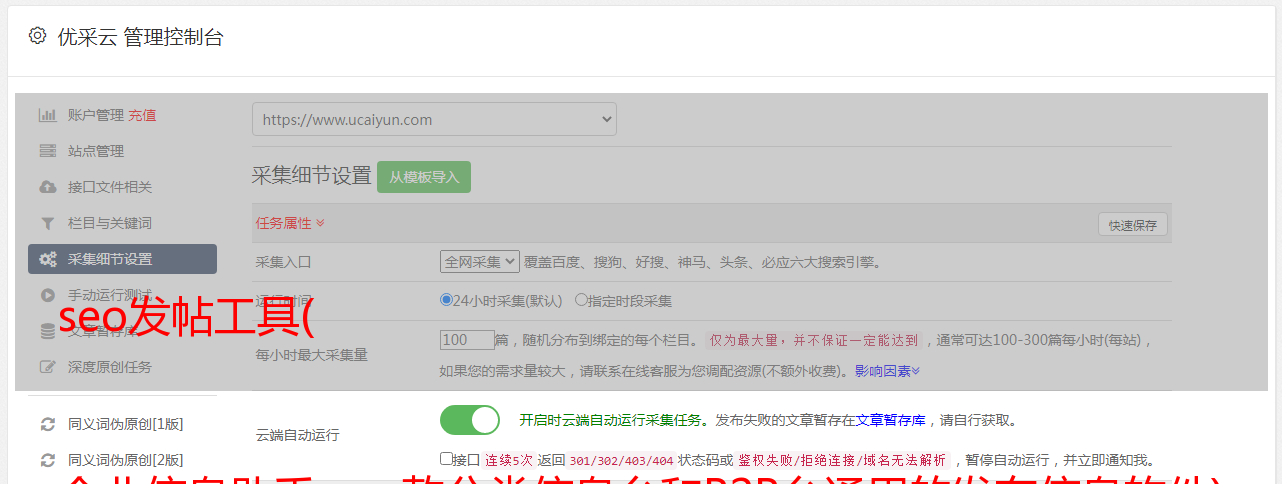The image size is (1282, 484).
Task: Go to 接口文件相关 section
Action: click(x=110, y=187)
